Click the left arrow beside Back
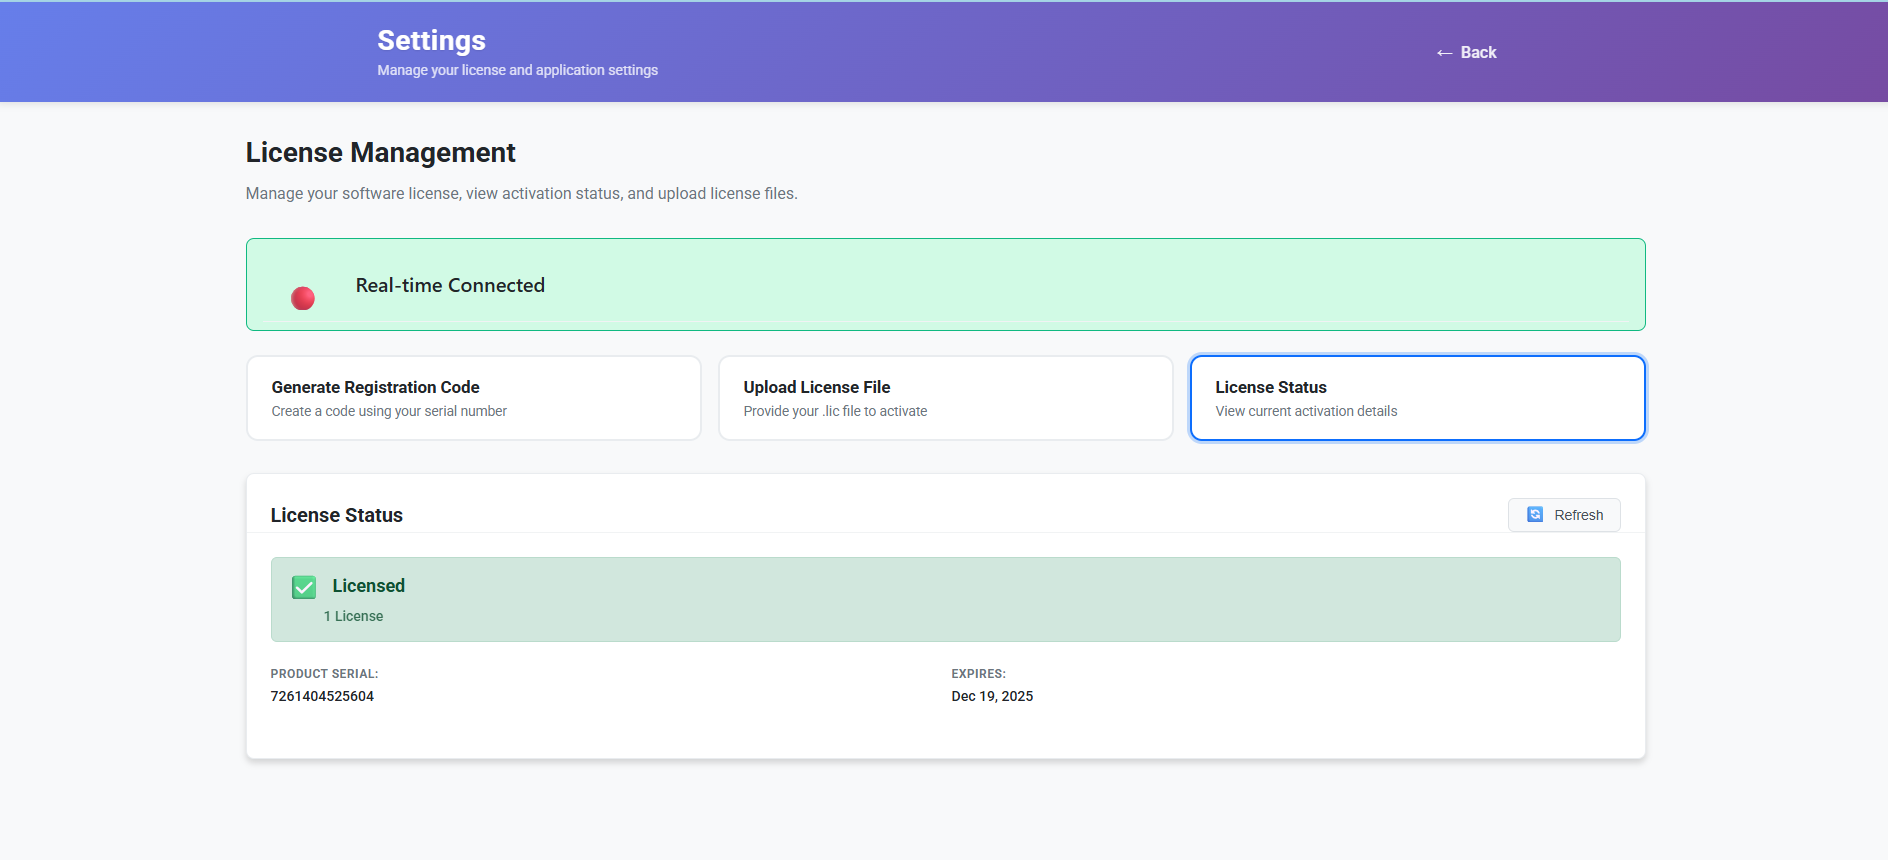 [x=1444, y=53]
